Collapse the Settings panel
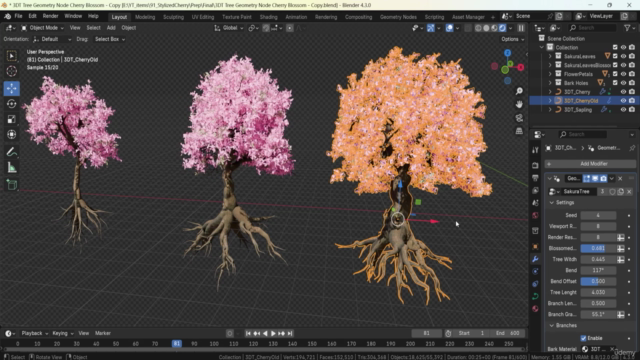Image resolution: width=640 pixels, height=360 pixels. [x=552, y=202]
